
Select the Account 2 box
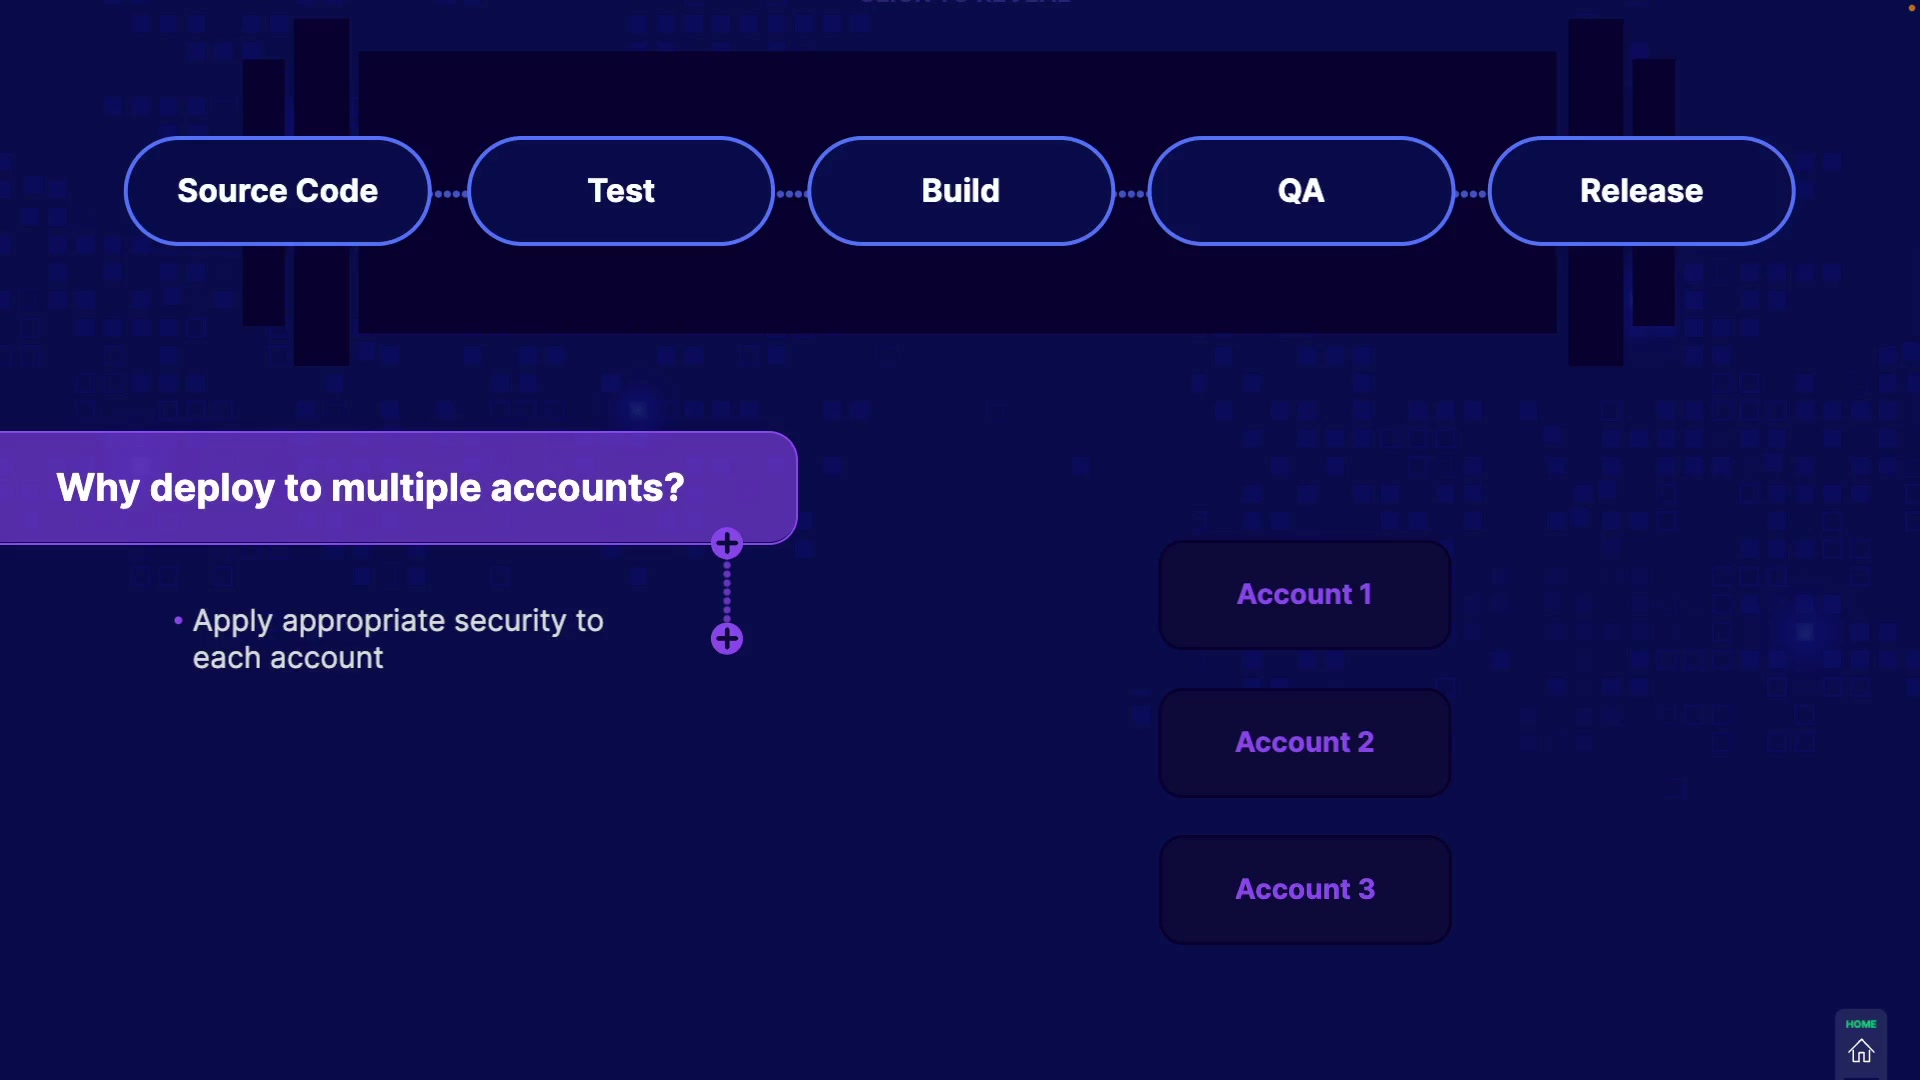click(x=1304, y=743)
